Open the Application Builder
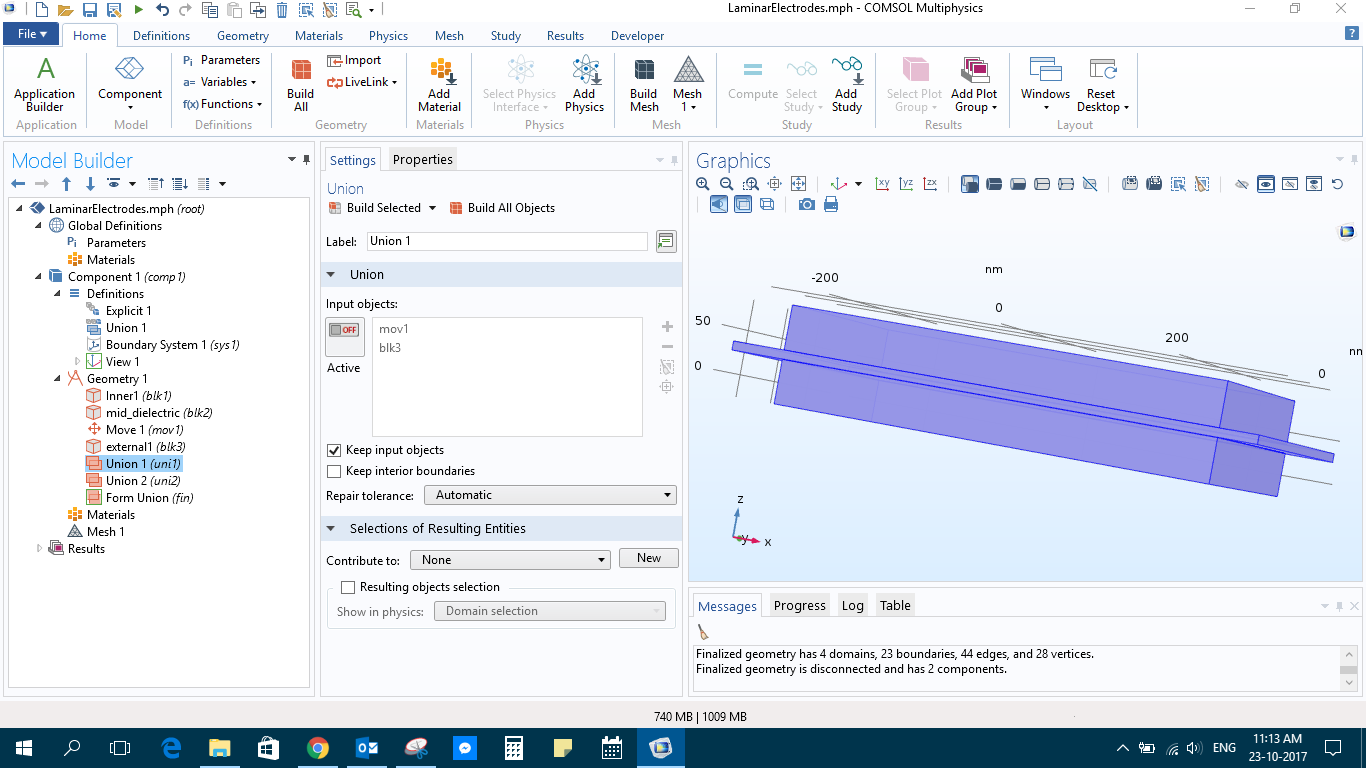The width and height of the screenshot is (1366, 768). tap(45, 83)
